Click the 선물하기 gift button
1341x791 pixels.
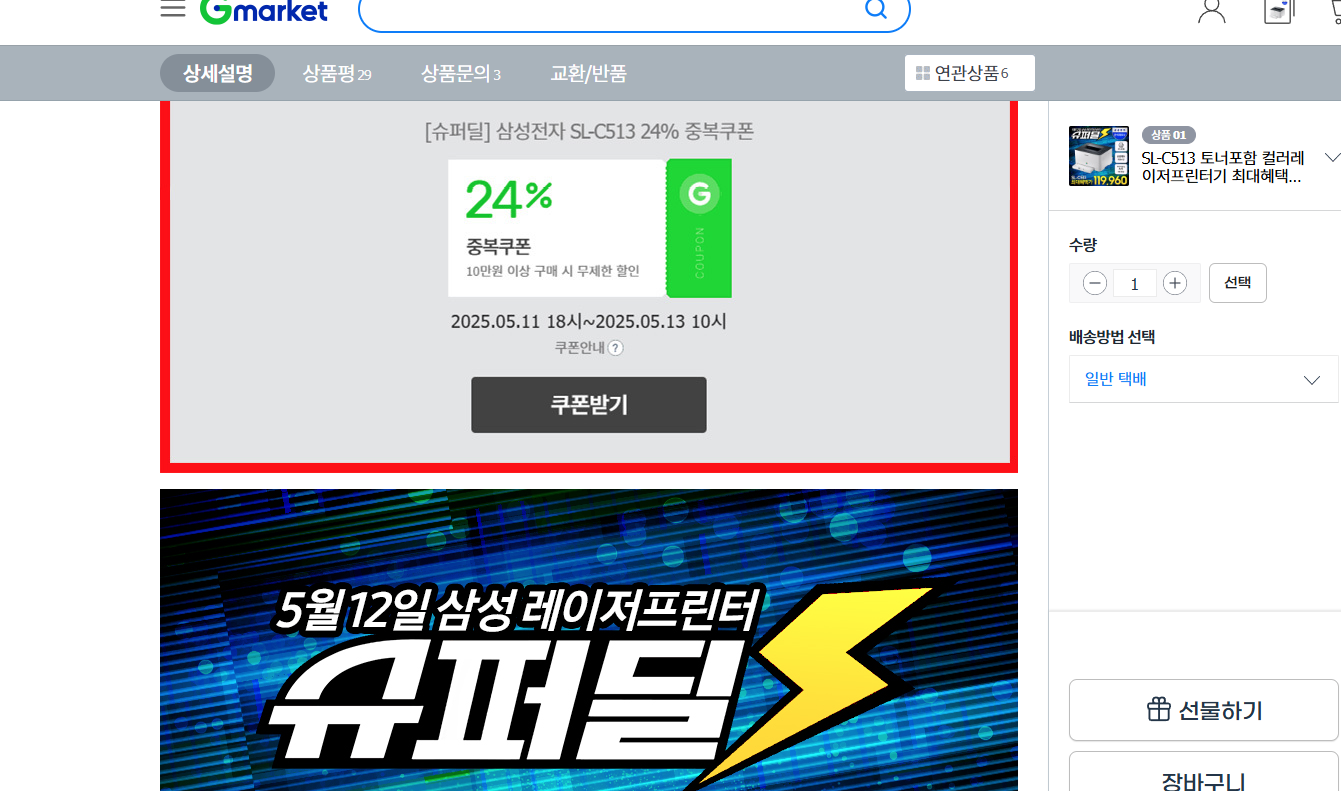[x=1203, y=710]
